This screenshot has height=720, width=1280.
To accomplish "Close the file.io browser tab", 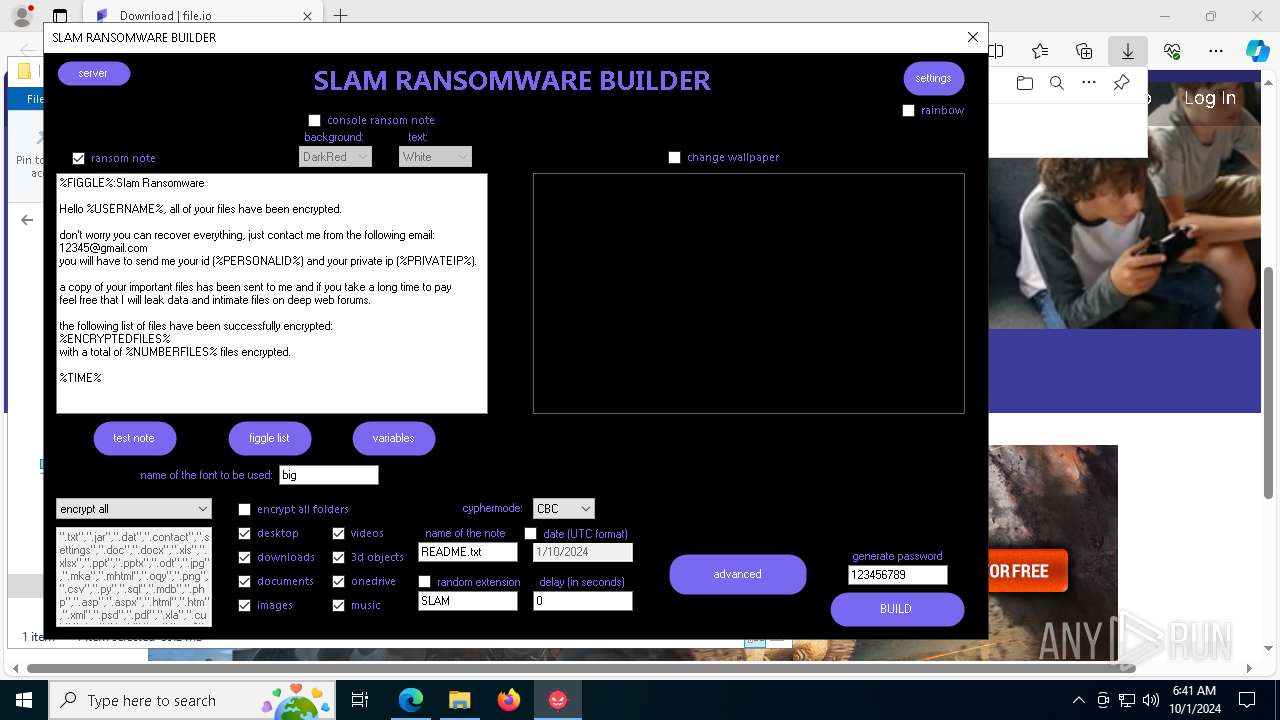I will tap(307, 16).
